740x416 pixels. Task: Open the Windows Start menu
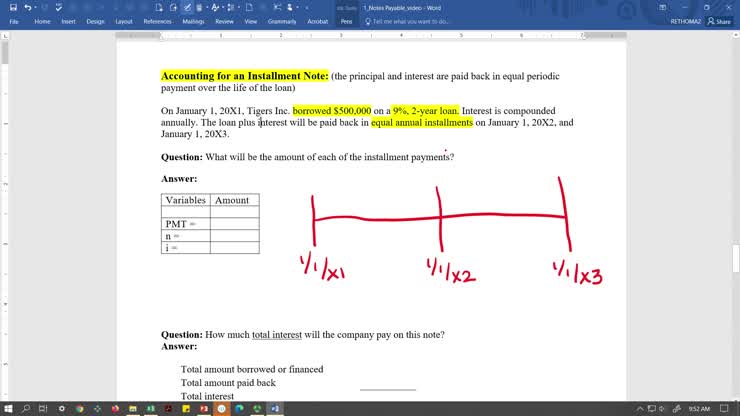tap(9, 408)
